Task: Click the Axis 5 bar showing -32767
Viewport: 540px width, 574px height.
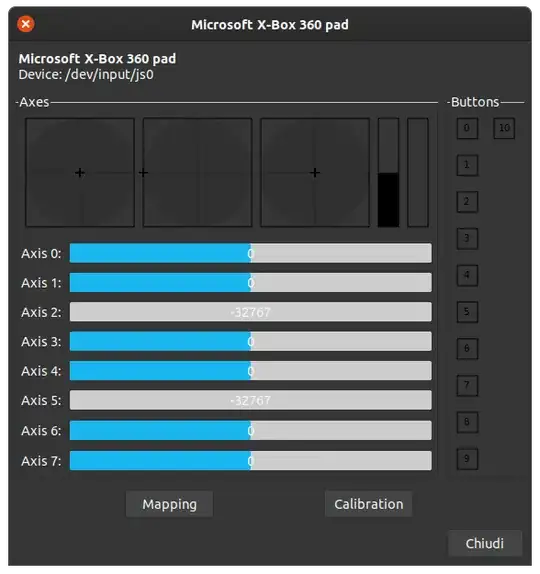Action: [251, 400]
